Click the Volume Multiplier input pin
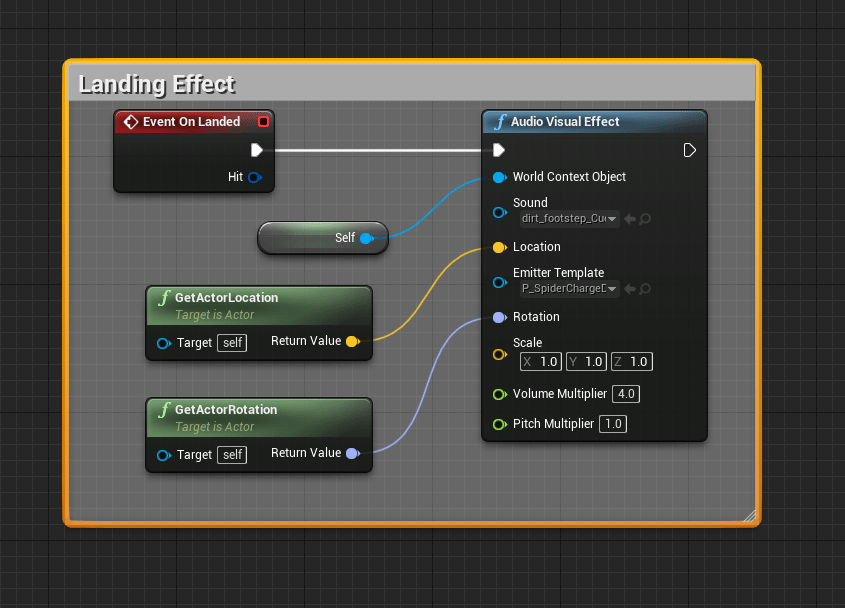This screenshot has width=845, height=608. pos(499,394)
